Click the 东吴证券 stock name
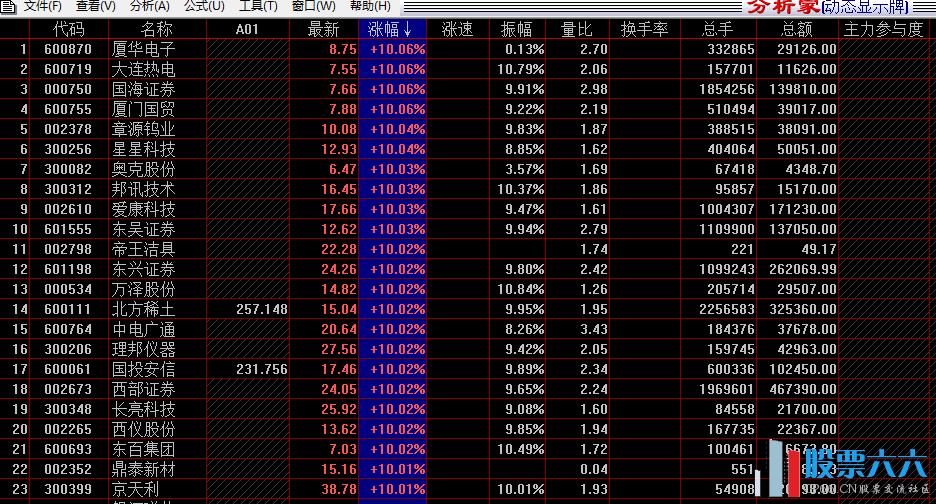Screen dimensions: 936x504 click(x=143, y=229)
